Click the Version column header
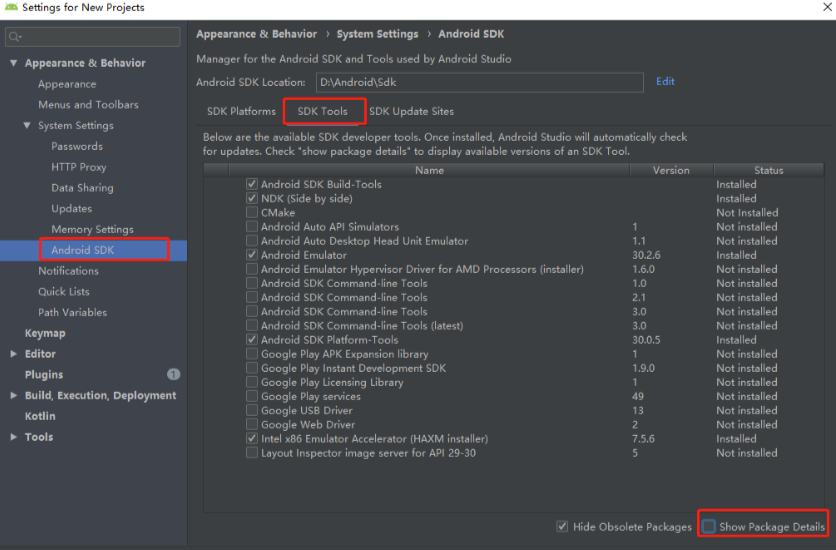 tap(671, 170)
